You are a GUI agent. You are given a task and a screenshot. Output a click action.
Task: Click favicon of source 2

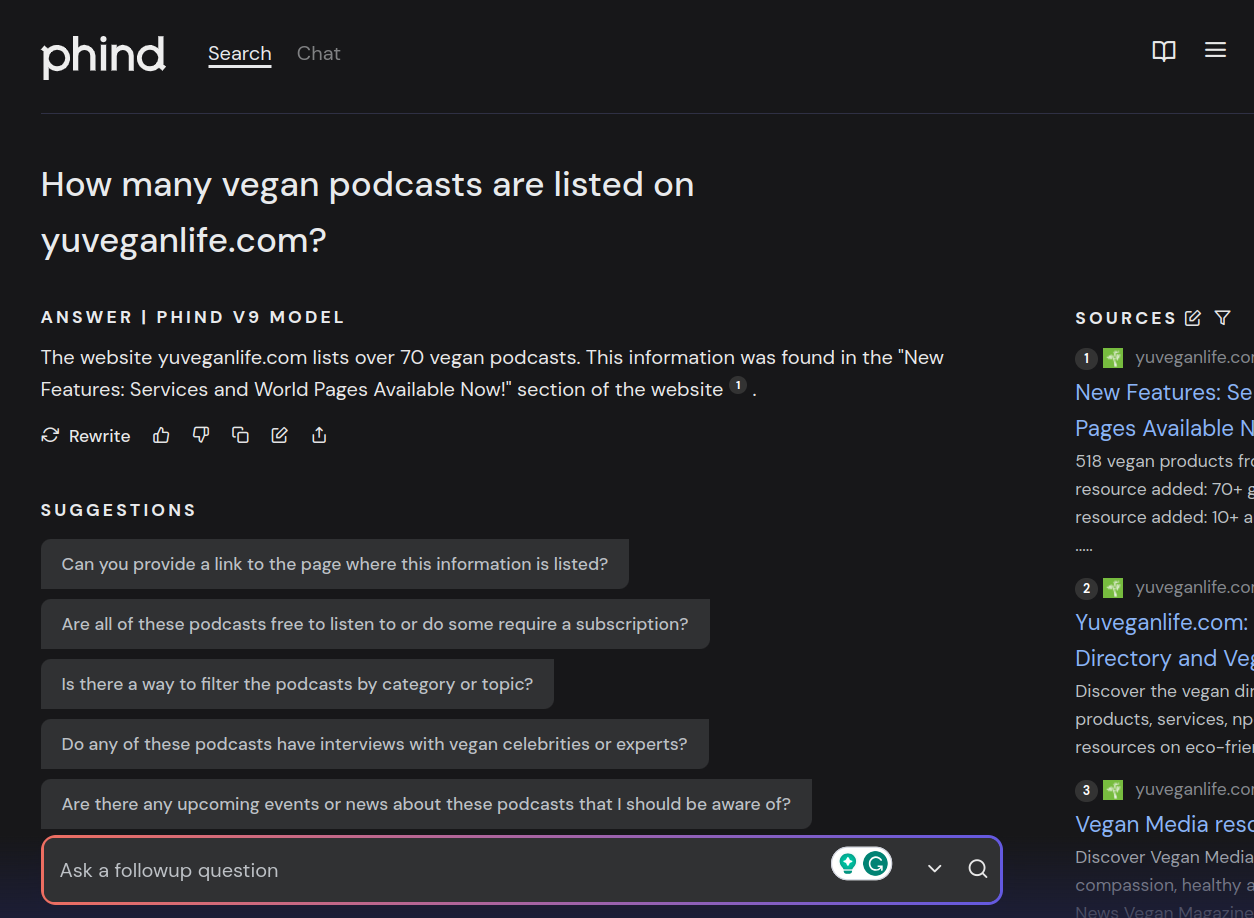tap(1113, 588)
